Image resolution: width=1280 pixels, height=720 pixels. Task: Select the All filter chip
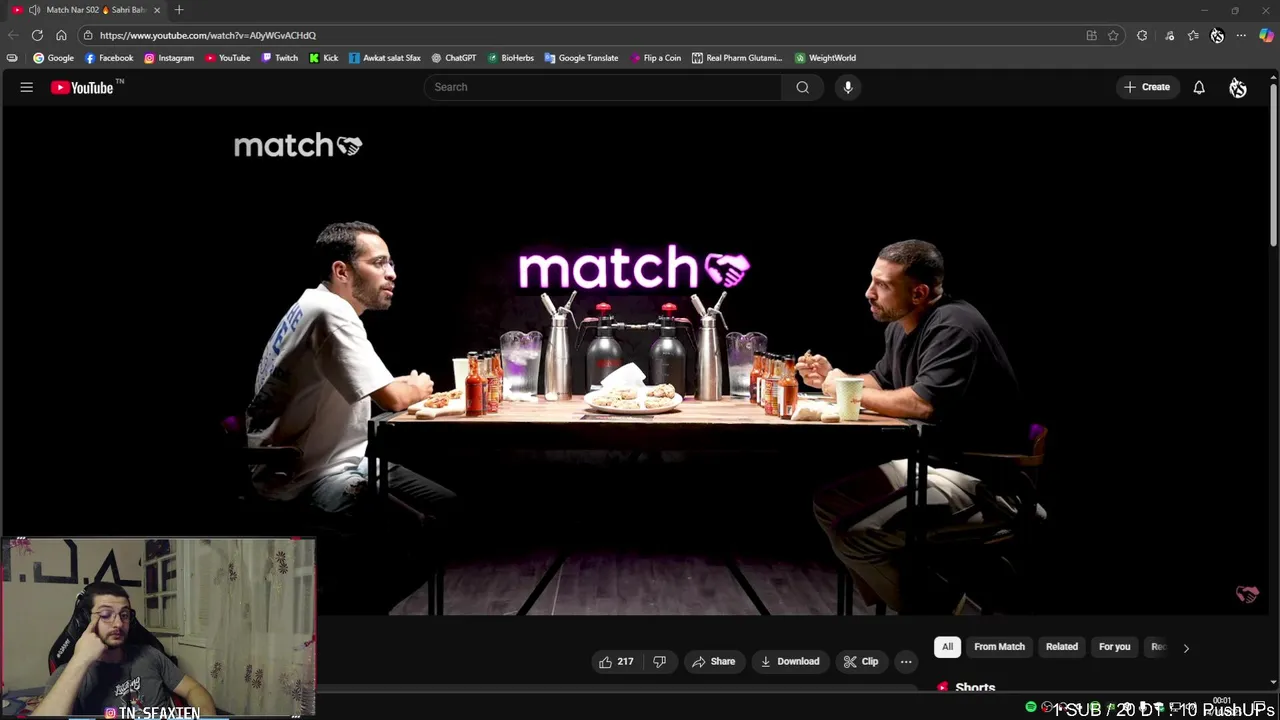click(947, 647)
